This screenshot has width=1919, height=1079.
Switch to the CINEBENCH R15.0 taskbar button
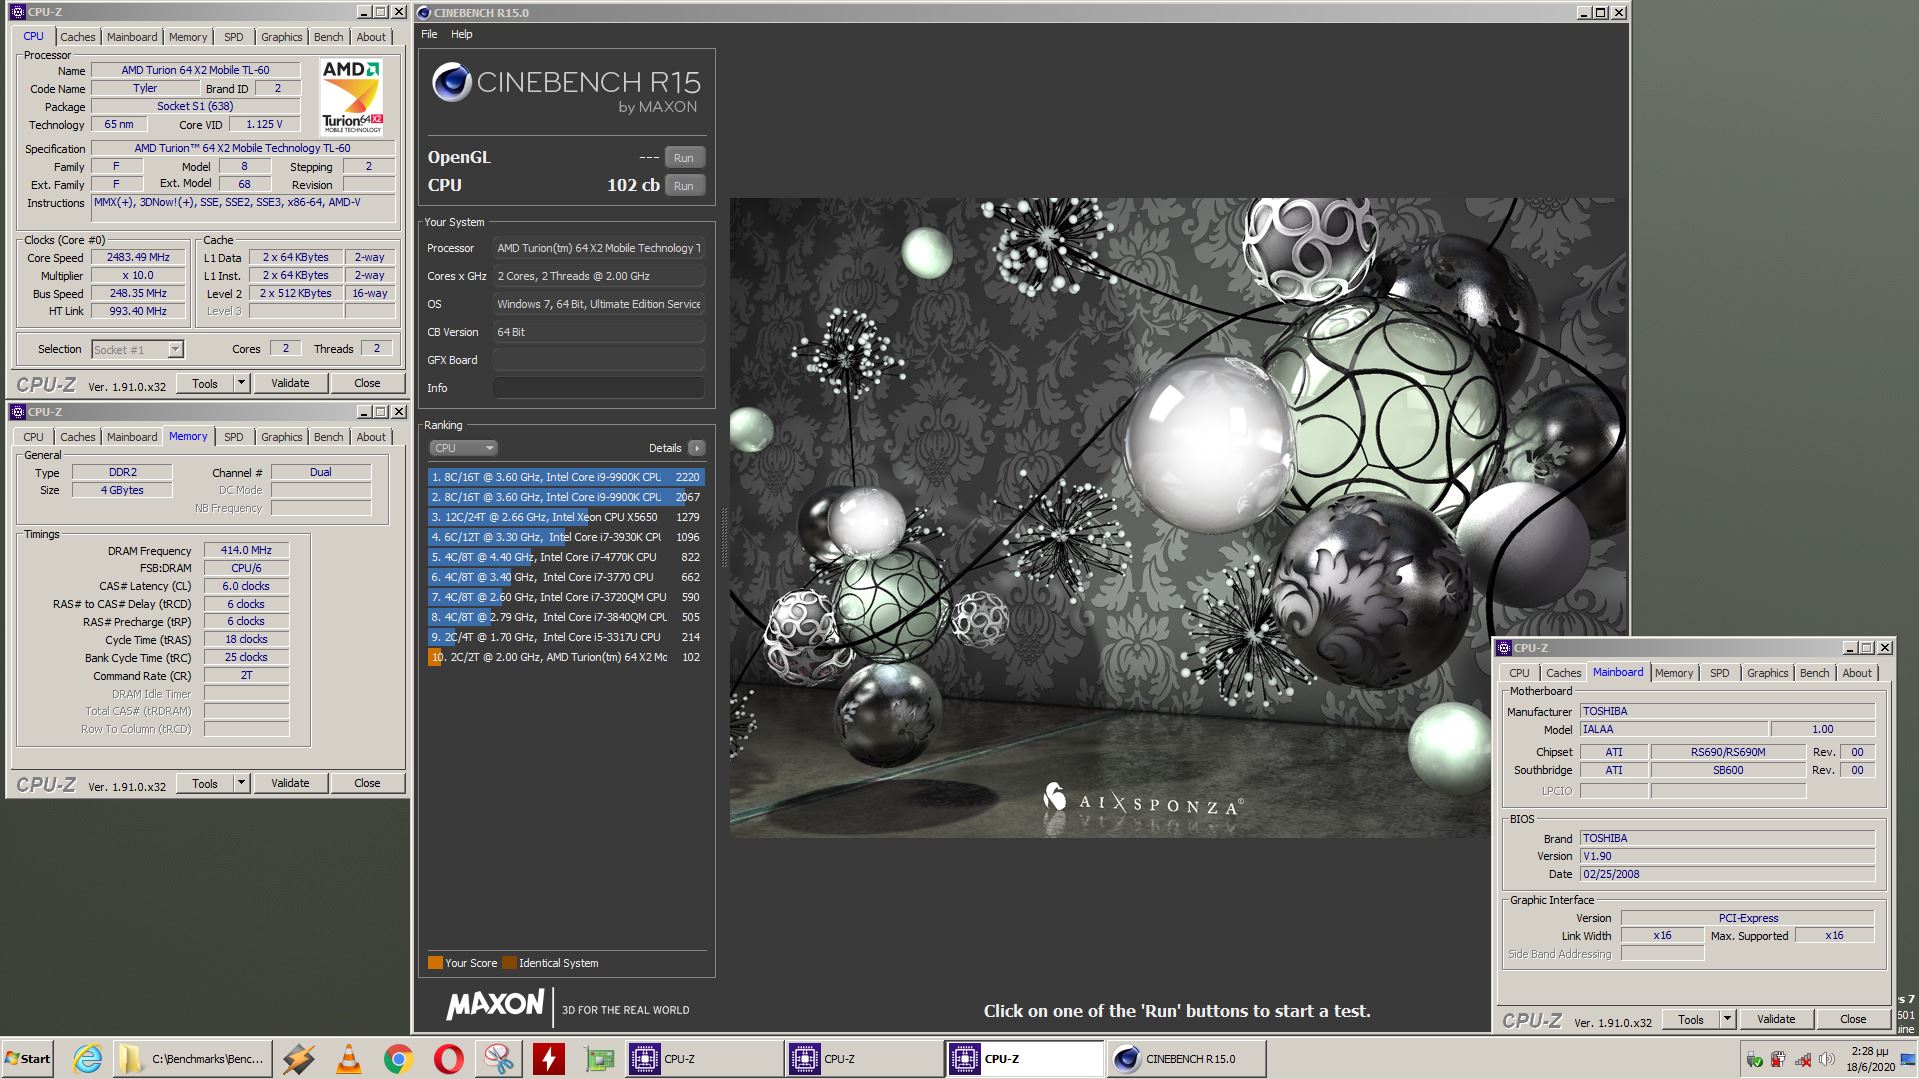pos(1185,1059)
